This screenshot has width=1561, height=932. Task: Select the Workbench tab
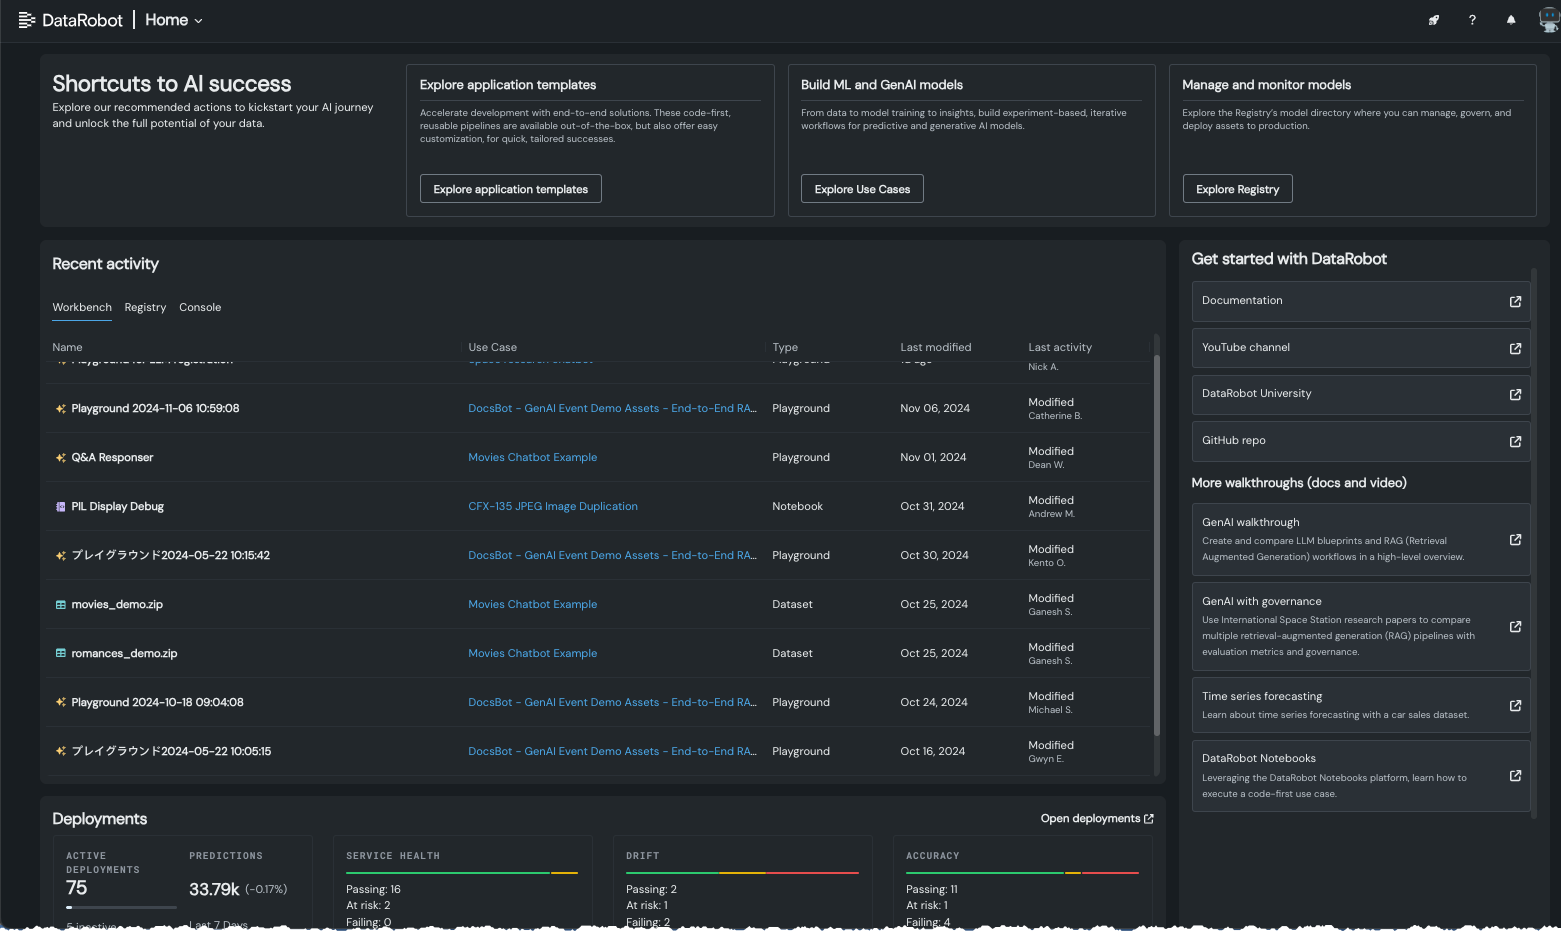pos(82,308)
